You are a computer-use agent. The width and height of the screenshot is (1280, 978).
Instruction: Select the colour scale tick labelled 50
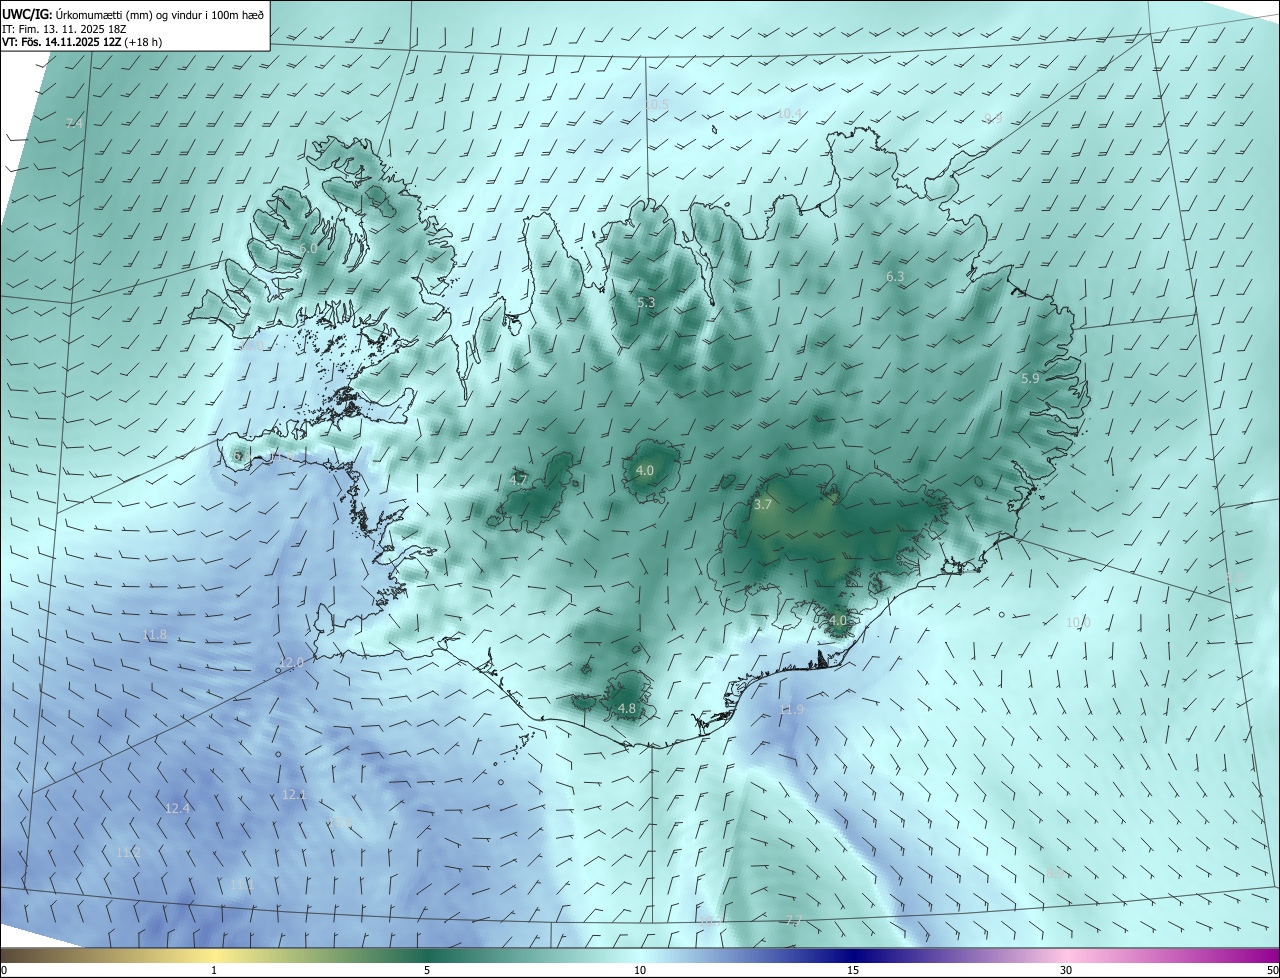point(1272,970)
